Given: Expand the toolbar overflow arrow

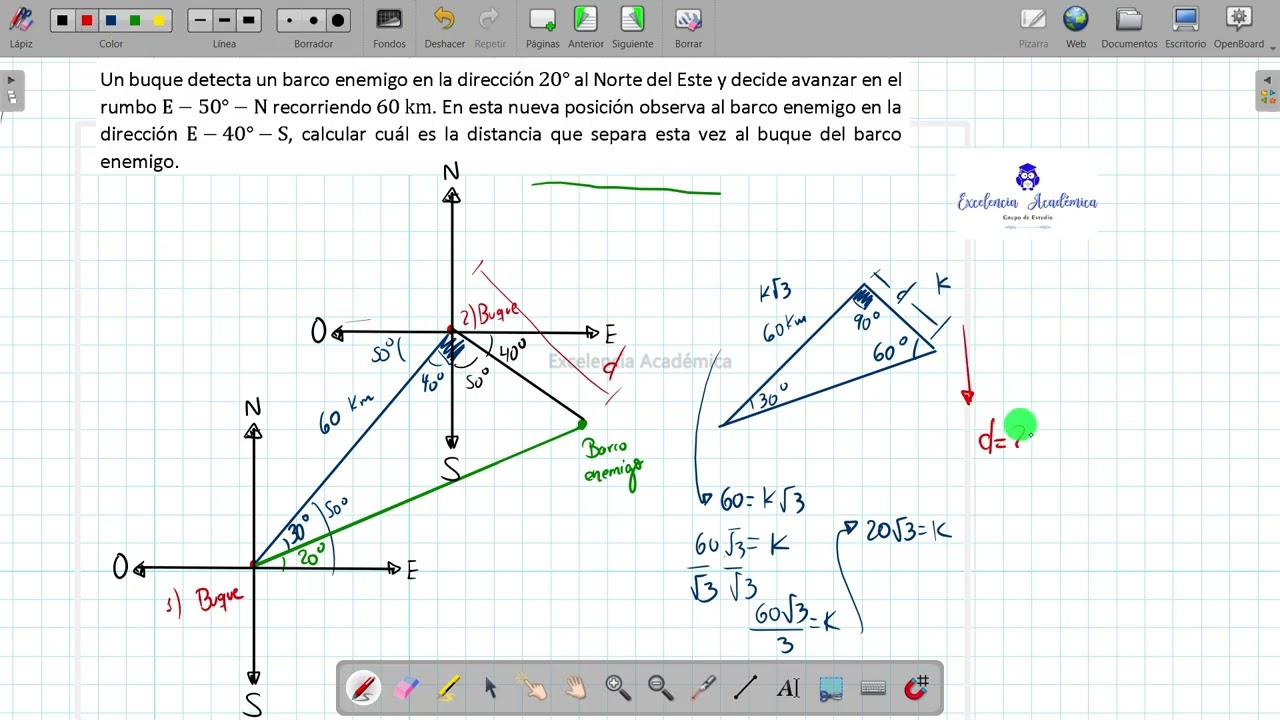Looking at the screenshot, I should click(1272, 46).
